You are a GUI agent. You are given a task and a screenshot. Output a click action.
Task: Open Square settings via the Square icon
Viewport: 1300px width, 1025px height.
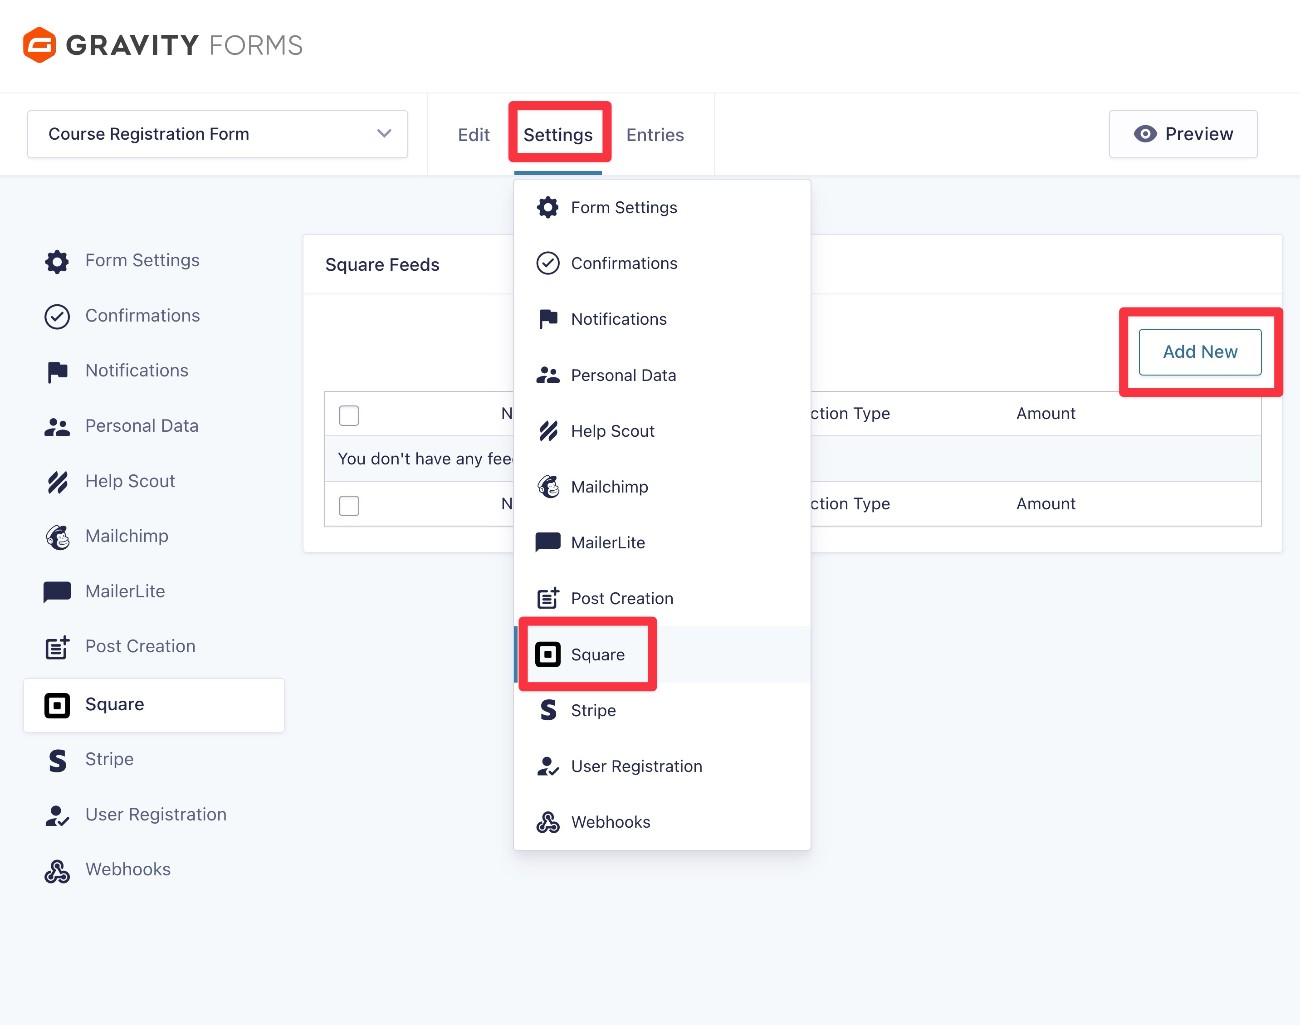[x=548, y=654]
